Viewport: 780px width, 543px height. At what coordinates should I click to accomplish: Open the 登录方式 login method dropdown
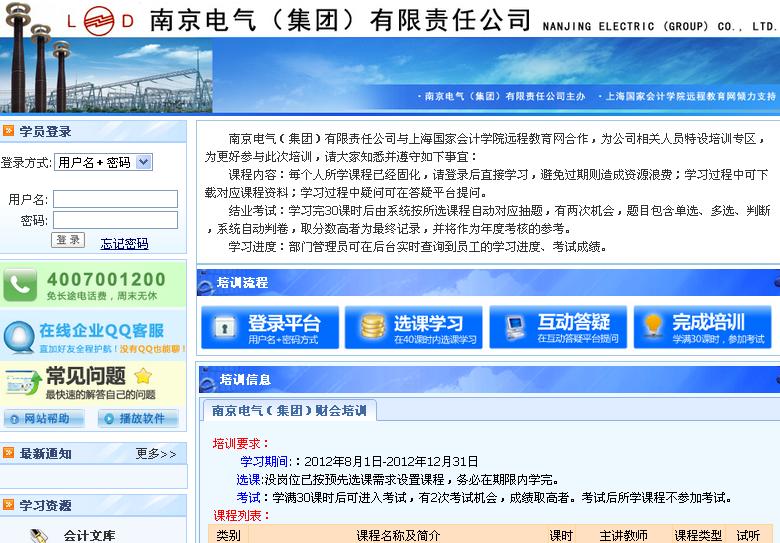pyautogui.click(x=103, y=162)
